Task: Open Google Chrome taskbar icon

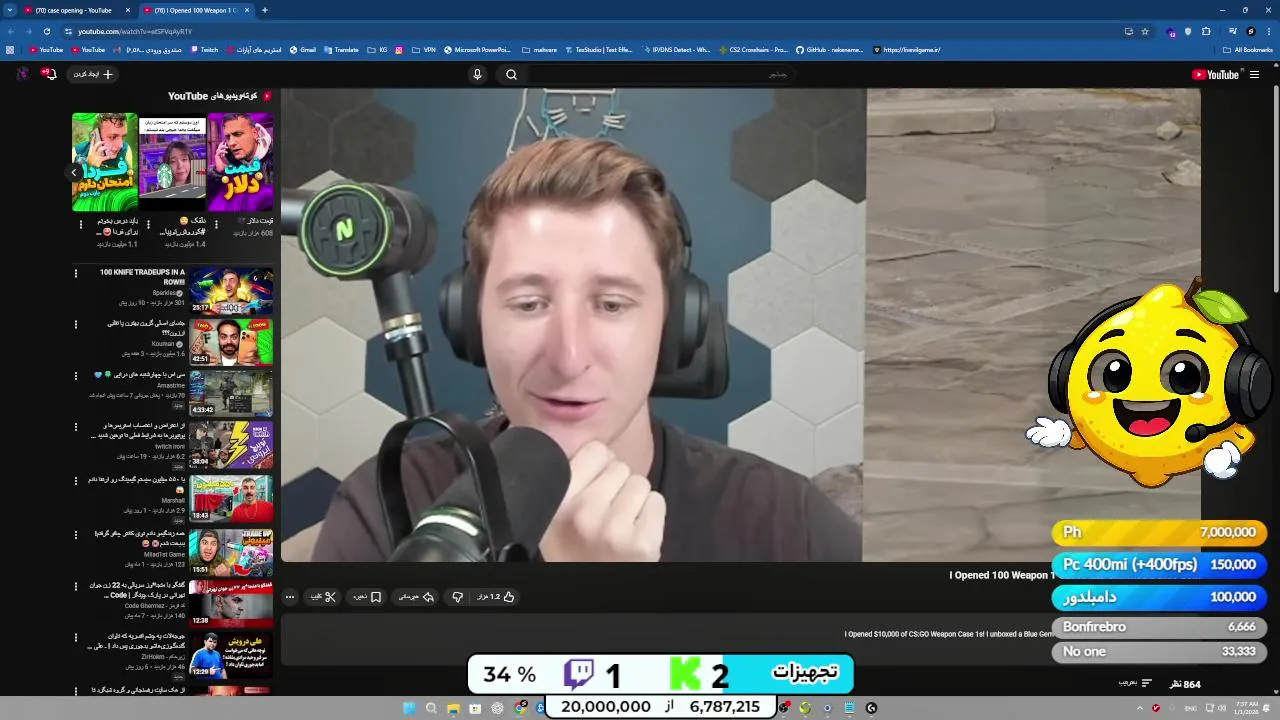Action: pos(520,708)
